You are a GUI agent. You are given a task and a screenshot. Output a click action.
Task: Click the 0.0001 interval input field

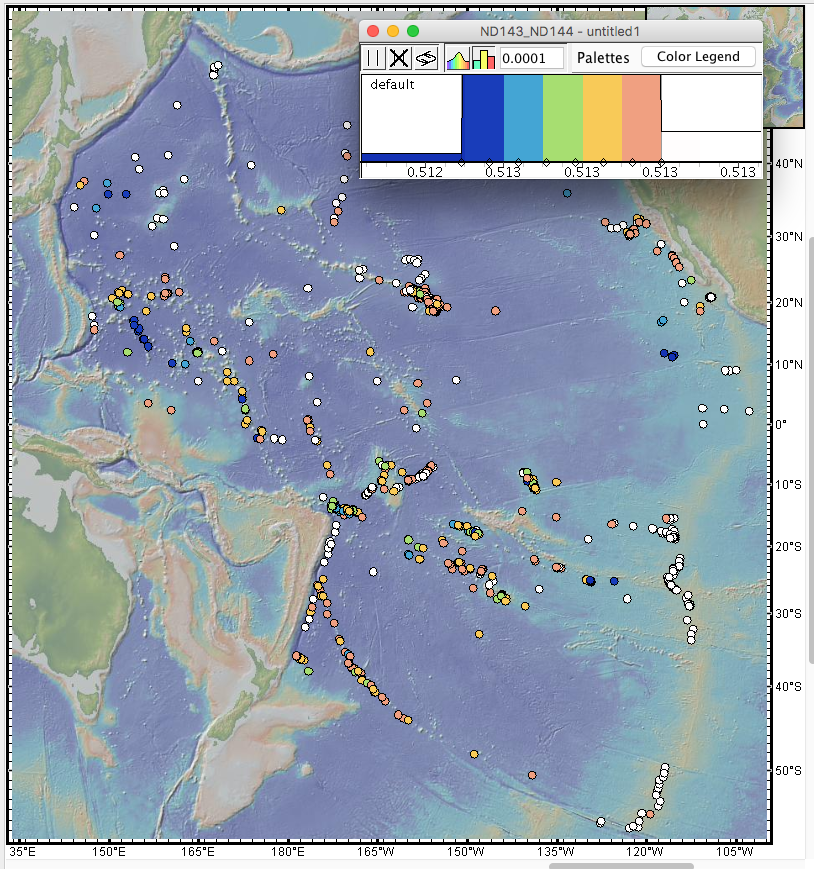pos(532,58)
